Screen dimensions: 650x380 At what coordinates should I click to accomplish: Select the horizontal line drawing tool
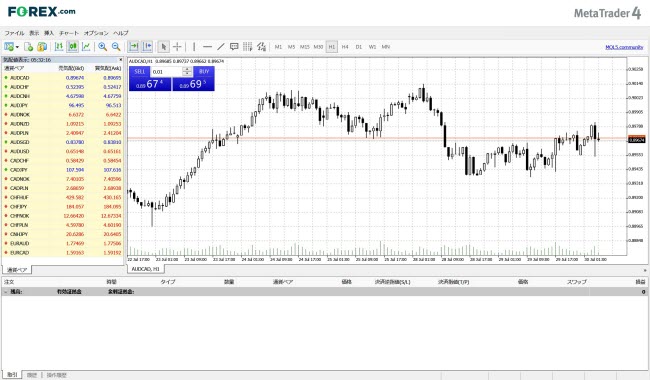207,47
